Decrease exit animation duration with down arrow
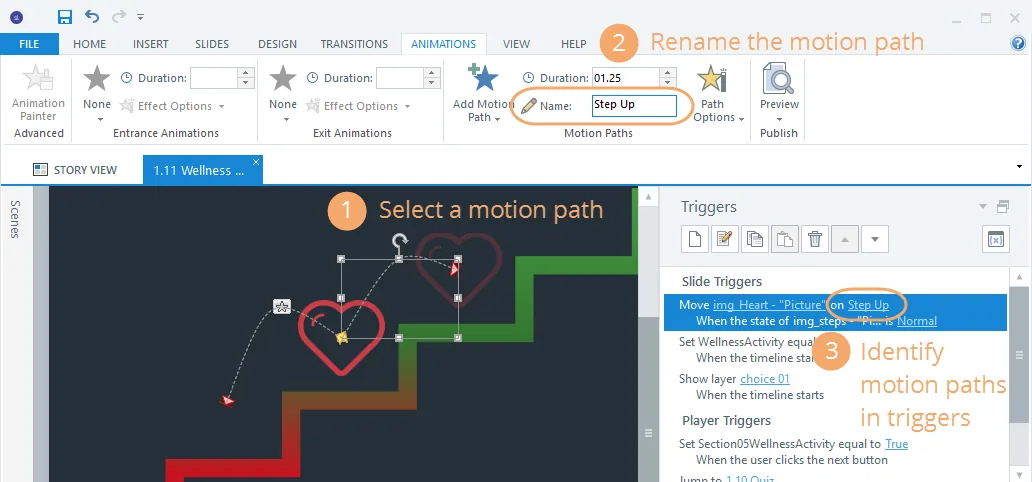1032x482 pixels. 432,84
